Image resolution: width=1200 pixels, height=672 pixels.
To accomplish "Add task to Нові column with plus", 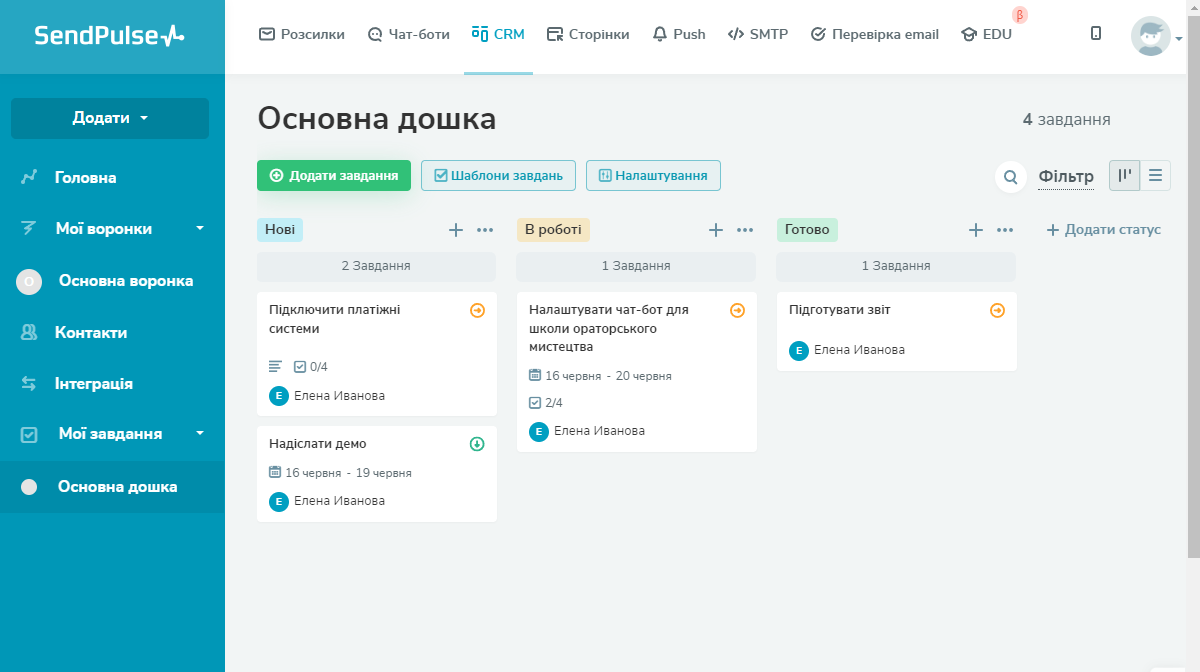I will [x=456, y=230].
